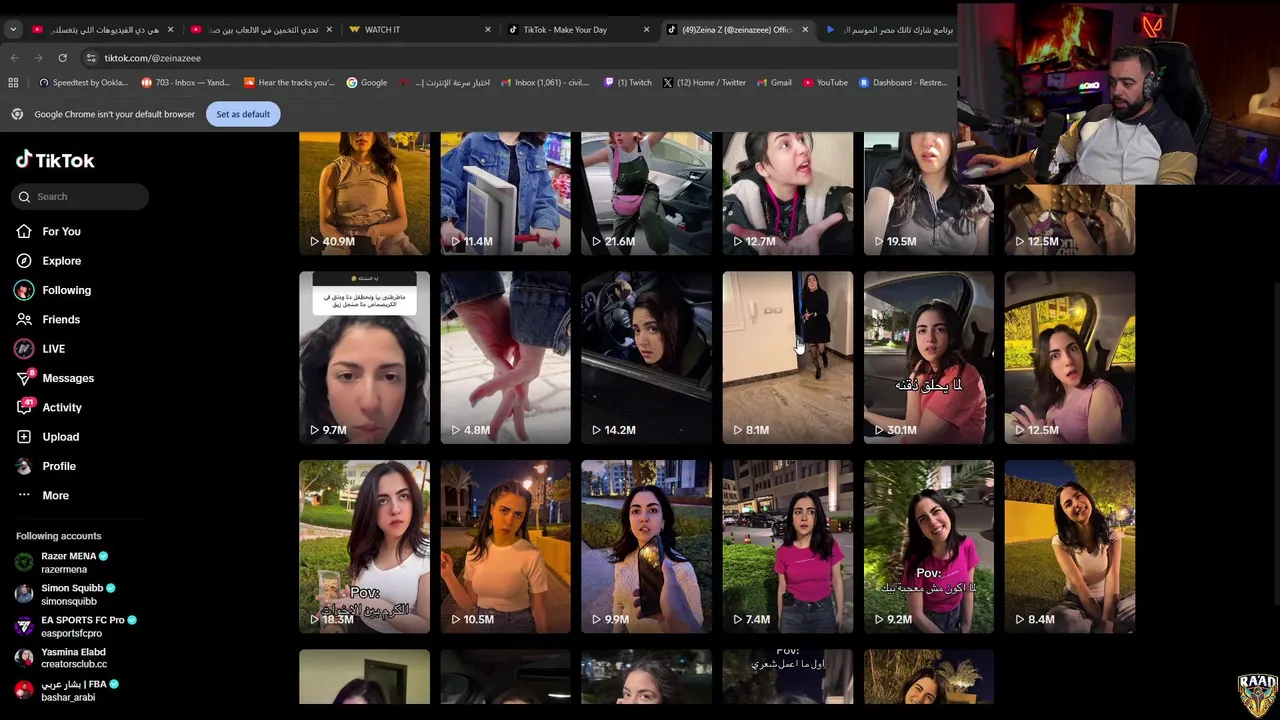Click the search magnifier icon
Image resolution: width=1280 pixels, height=720 pixels.
[x=24, y=197]
